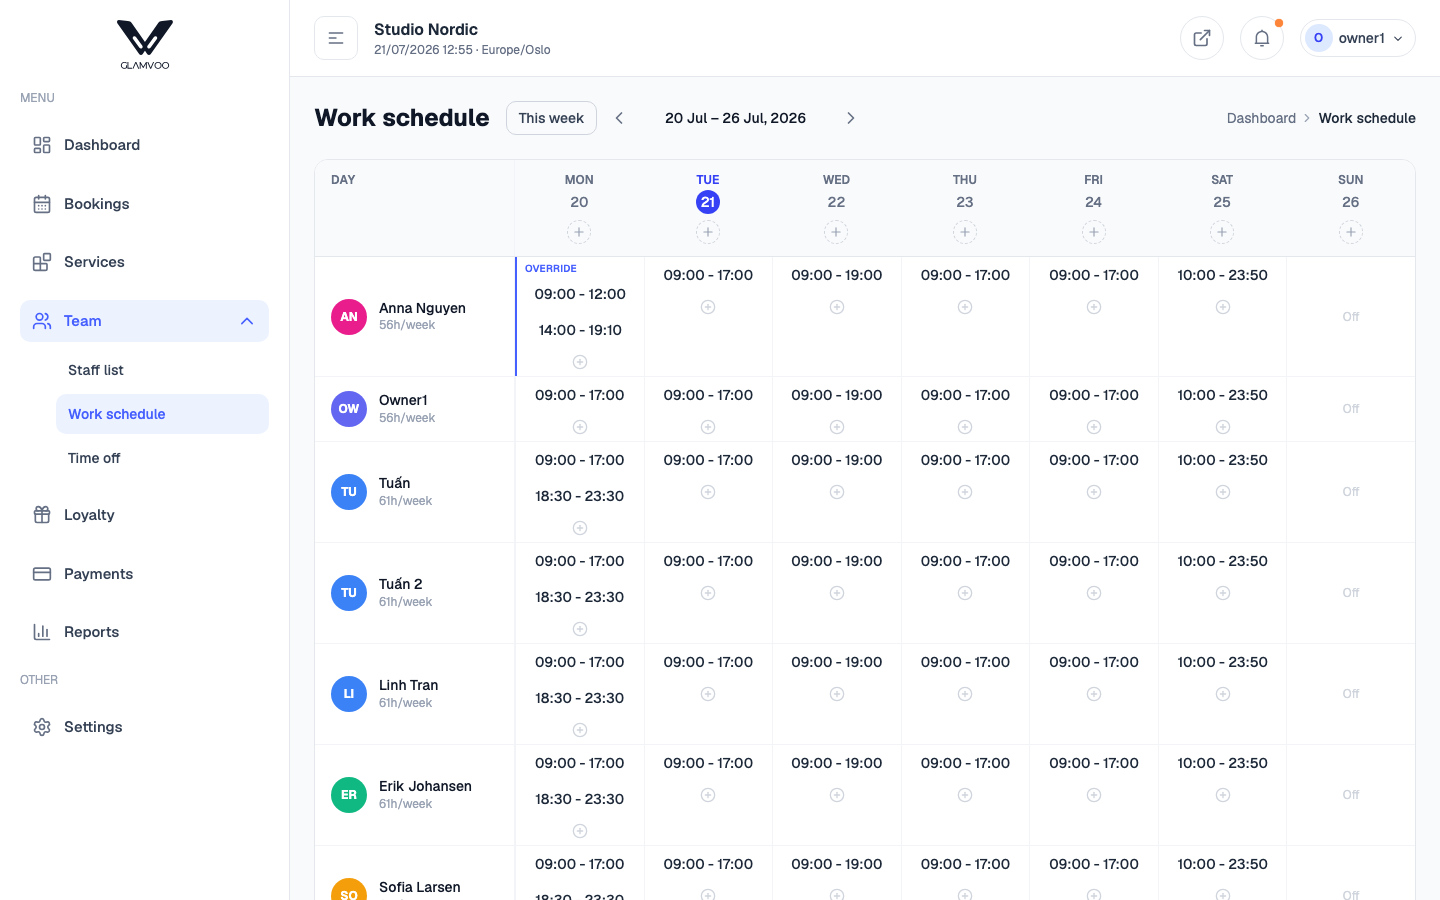Image resolution: width=1440 pixels, height=900 pixels.
Task: Click the Sofia Larsen staff name
Action: pos(420,887)
